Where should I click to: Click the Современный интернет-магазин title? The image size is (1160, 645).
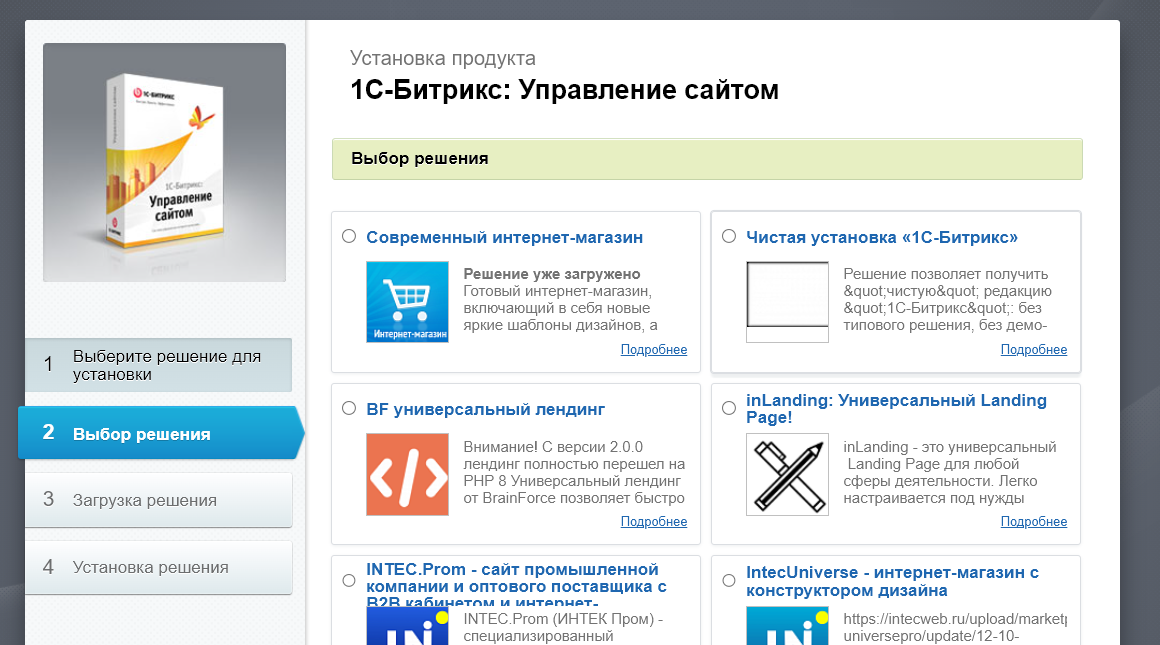click(x=505, y=237)
